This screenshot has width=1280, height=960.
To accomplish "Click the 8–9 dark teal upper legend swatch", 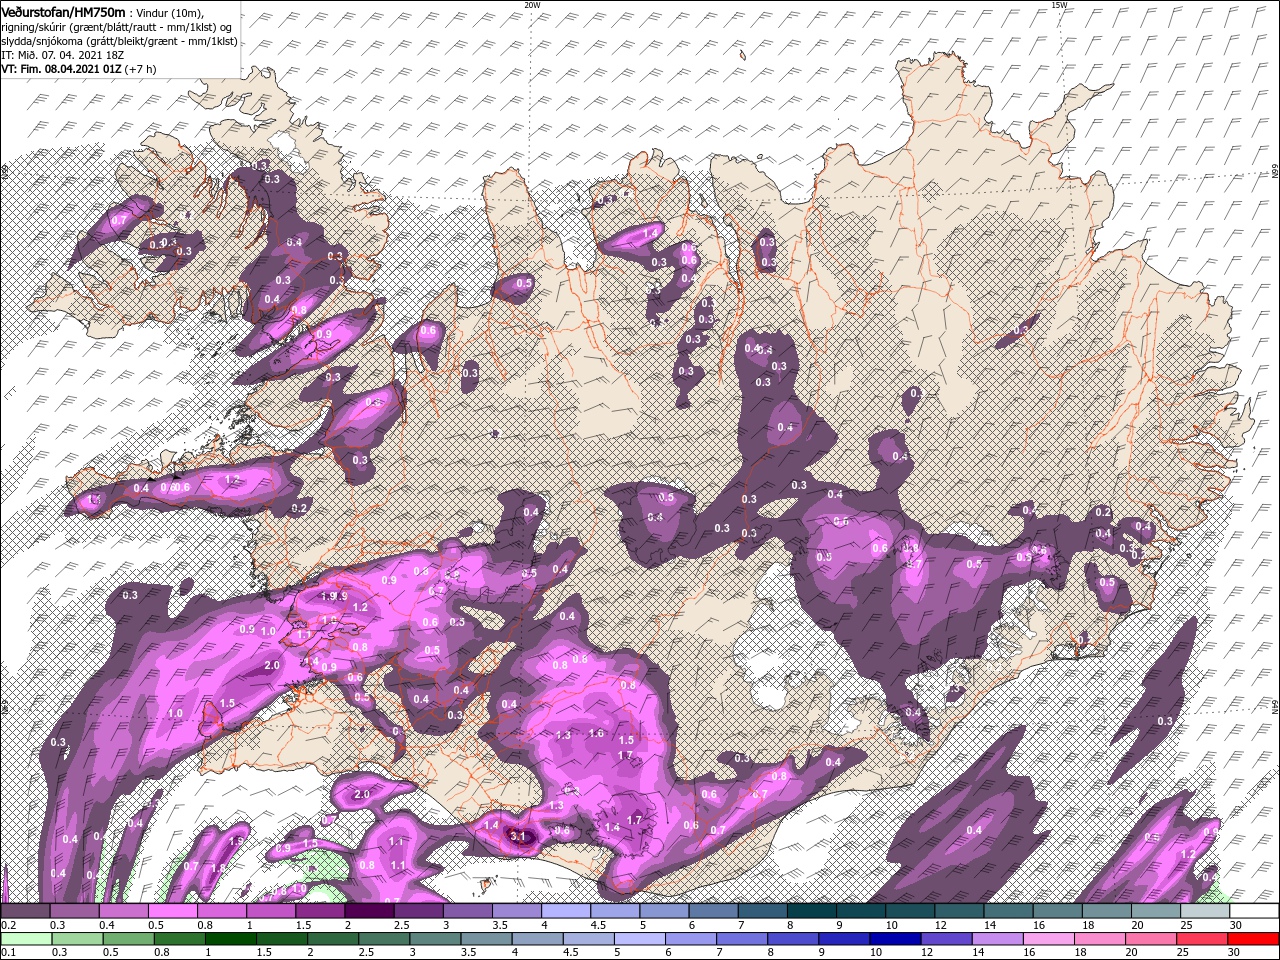I will pos(812,911).
